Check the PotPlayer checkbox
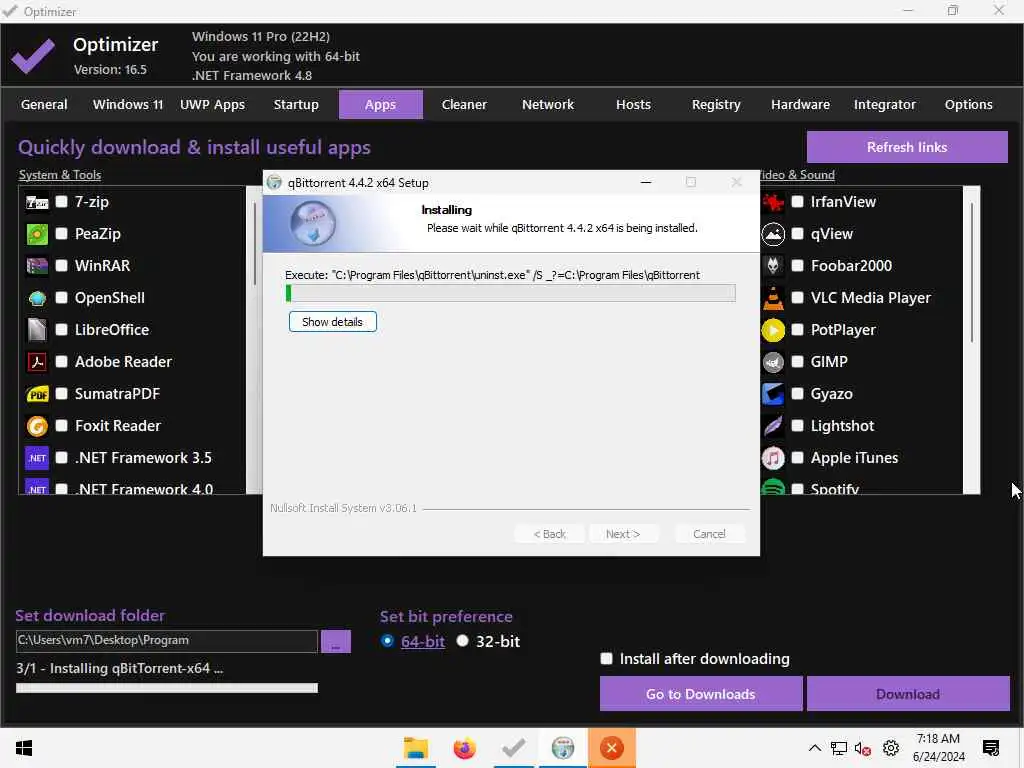Viewport: 1024px width, 768px height. click(797, 329)
